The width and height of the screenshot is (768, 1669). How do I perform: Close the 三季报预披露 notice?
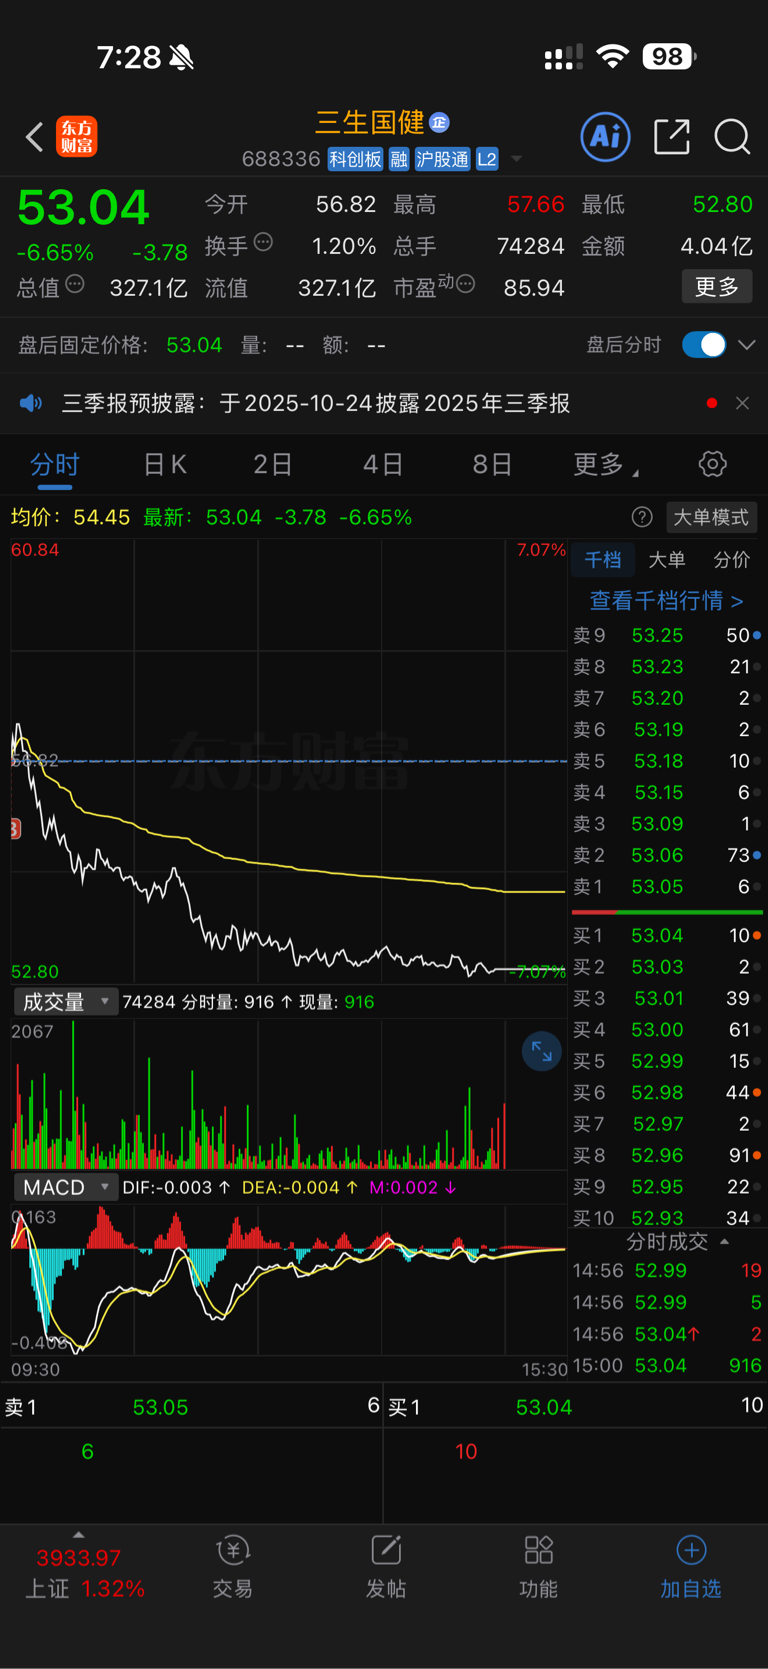pyautogui.click(x=742, y=403)
